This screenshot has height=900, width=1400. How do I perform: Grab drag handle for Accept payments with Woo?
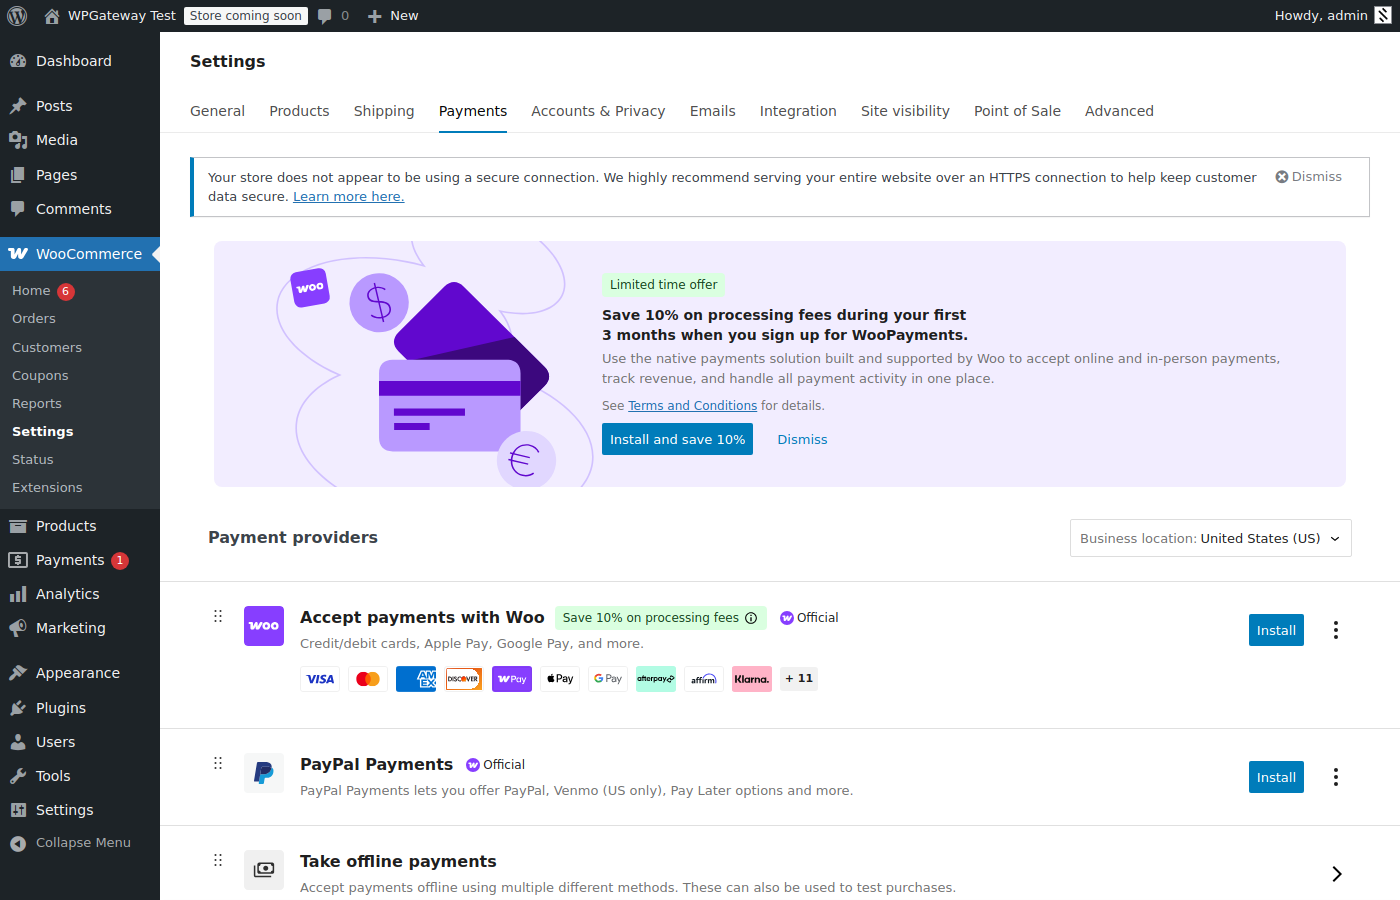tap(218, 616)
